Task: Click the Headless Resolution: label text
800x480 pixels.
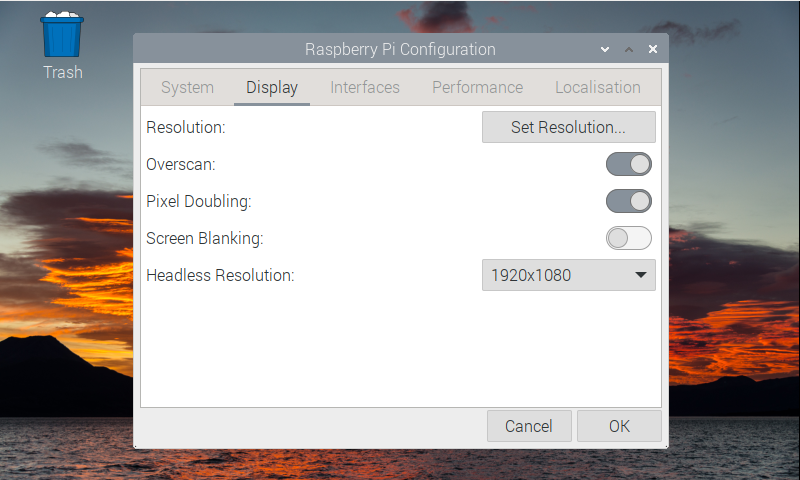Action: pyautogui.click(x=220, y=275)
